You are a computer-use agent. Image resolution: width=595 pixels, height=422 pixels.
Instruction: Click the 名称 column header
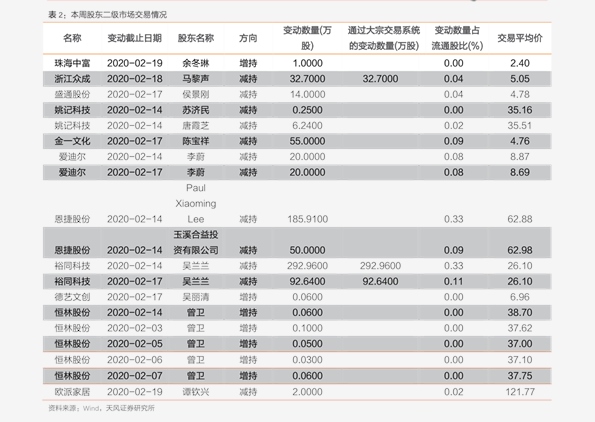[72, 38]
